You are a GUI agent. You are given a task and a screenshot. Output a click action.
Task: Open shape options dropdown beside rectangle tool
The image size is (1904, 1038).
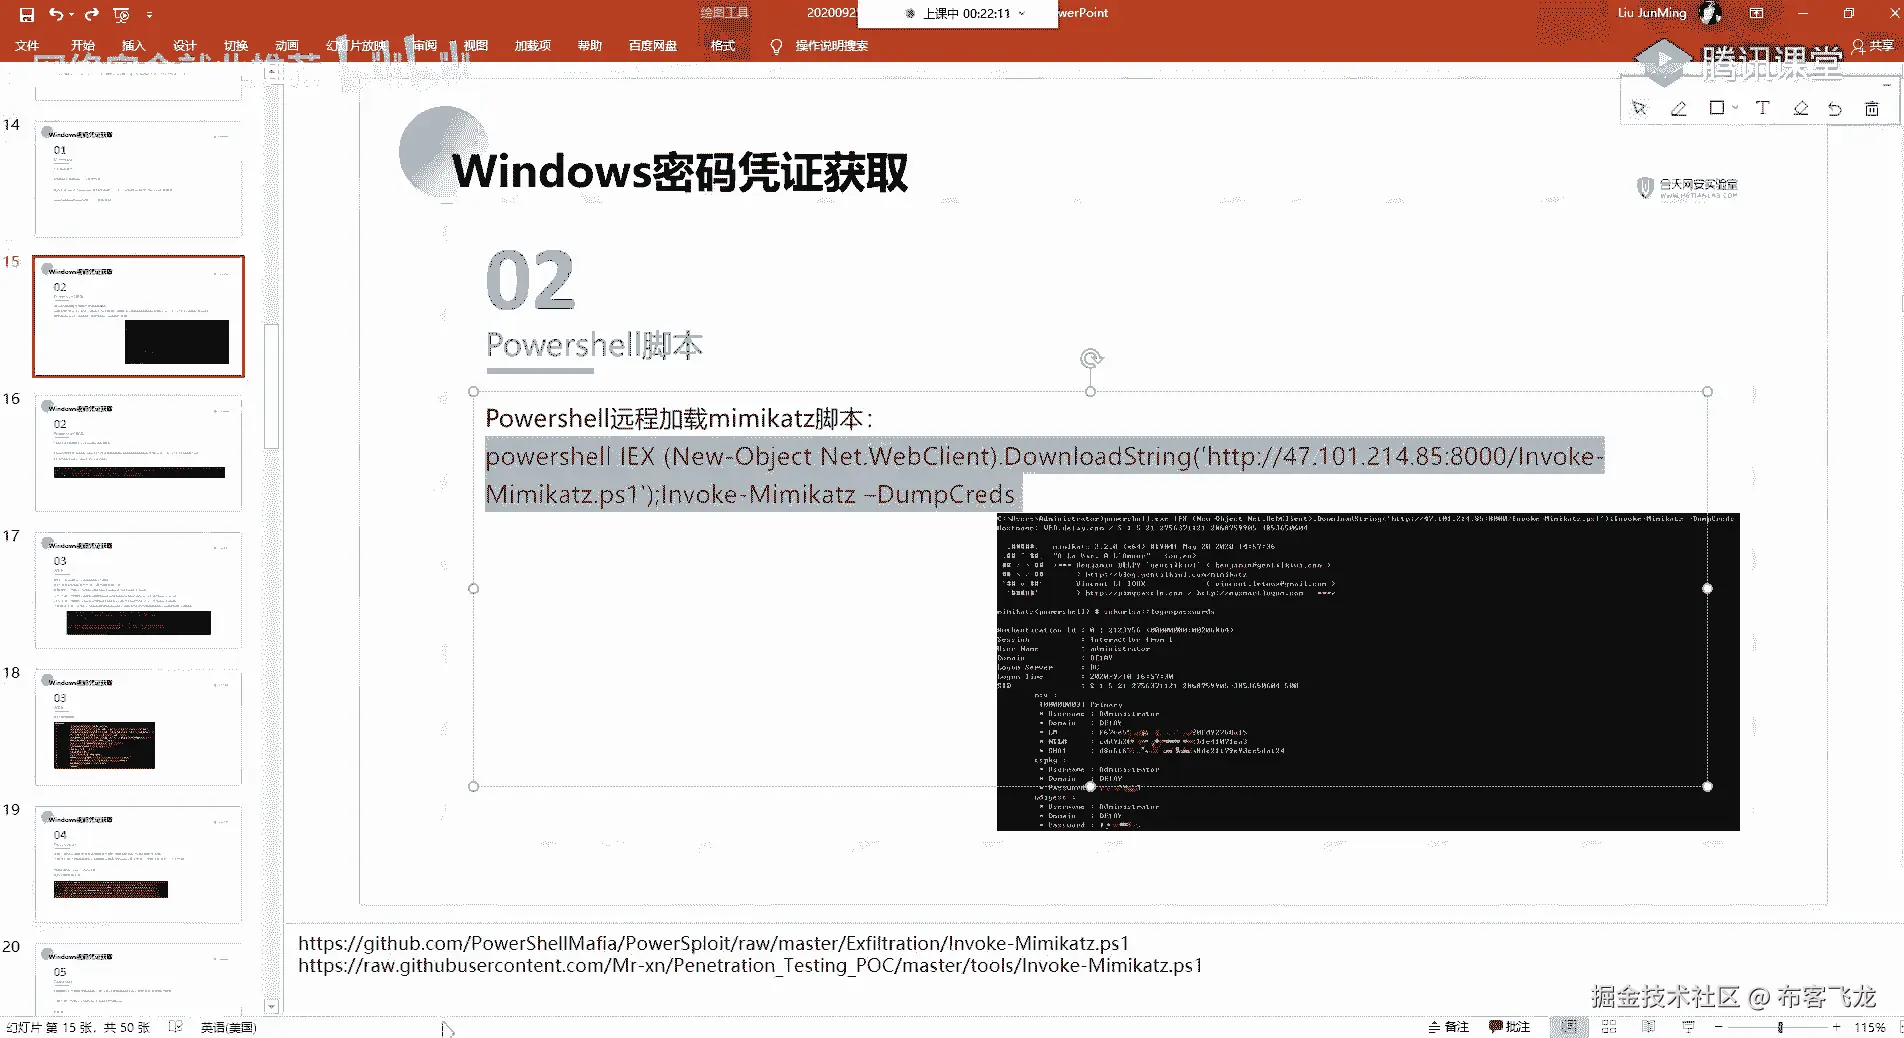point(1735,108)
